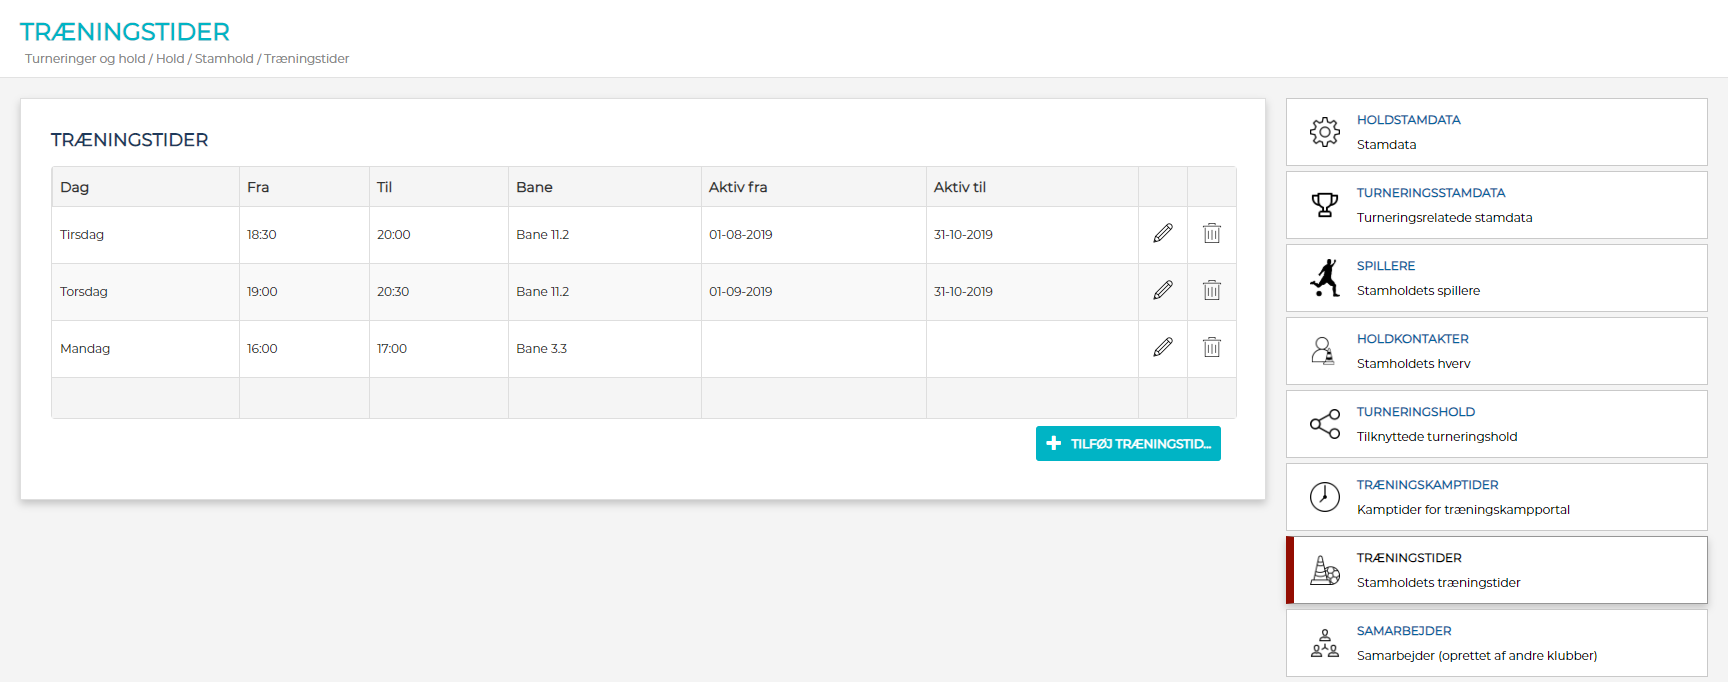Remove the Mandag training time entry
This screenshot has height=682, width=1728.
[x=1211, y=348]
